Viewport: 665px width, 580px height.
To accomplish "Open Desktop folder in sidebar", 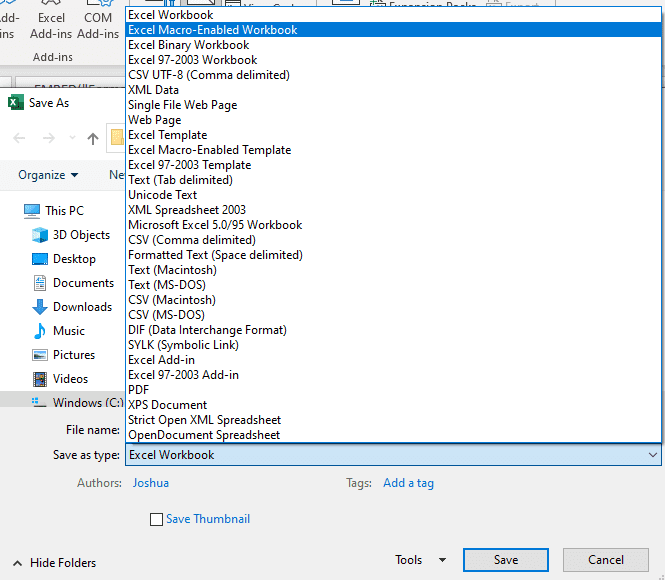I will coord(64,259).
